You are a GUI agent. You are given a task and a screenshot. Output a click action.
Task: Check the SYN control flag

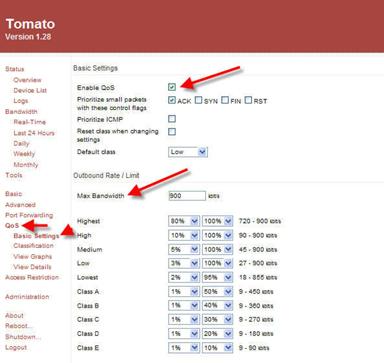199,100
